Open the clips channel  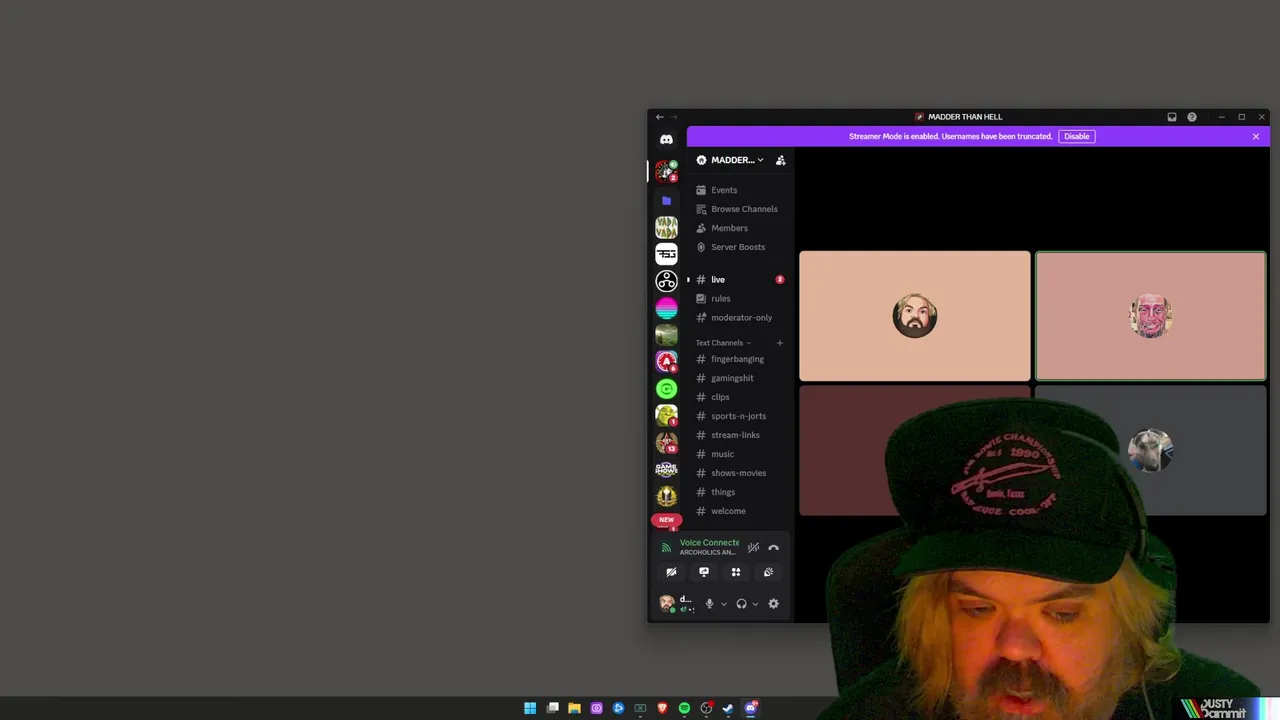pyautogui.click(x=740, y=397)
